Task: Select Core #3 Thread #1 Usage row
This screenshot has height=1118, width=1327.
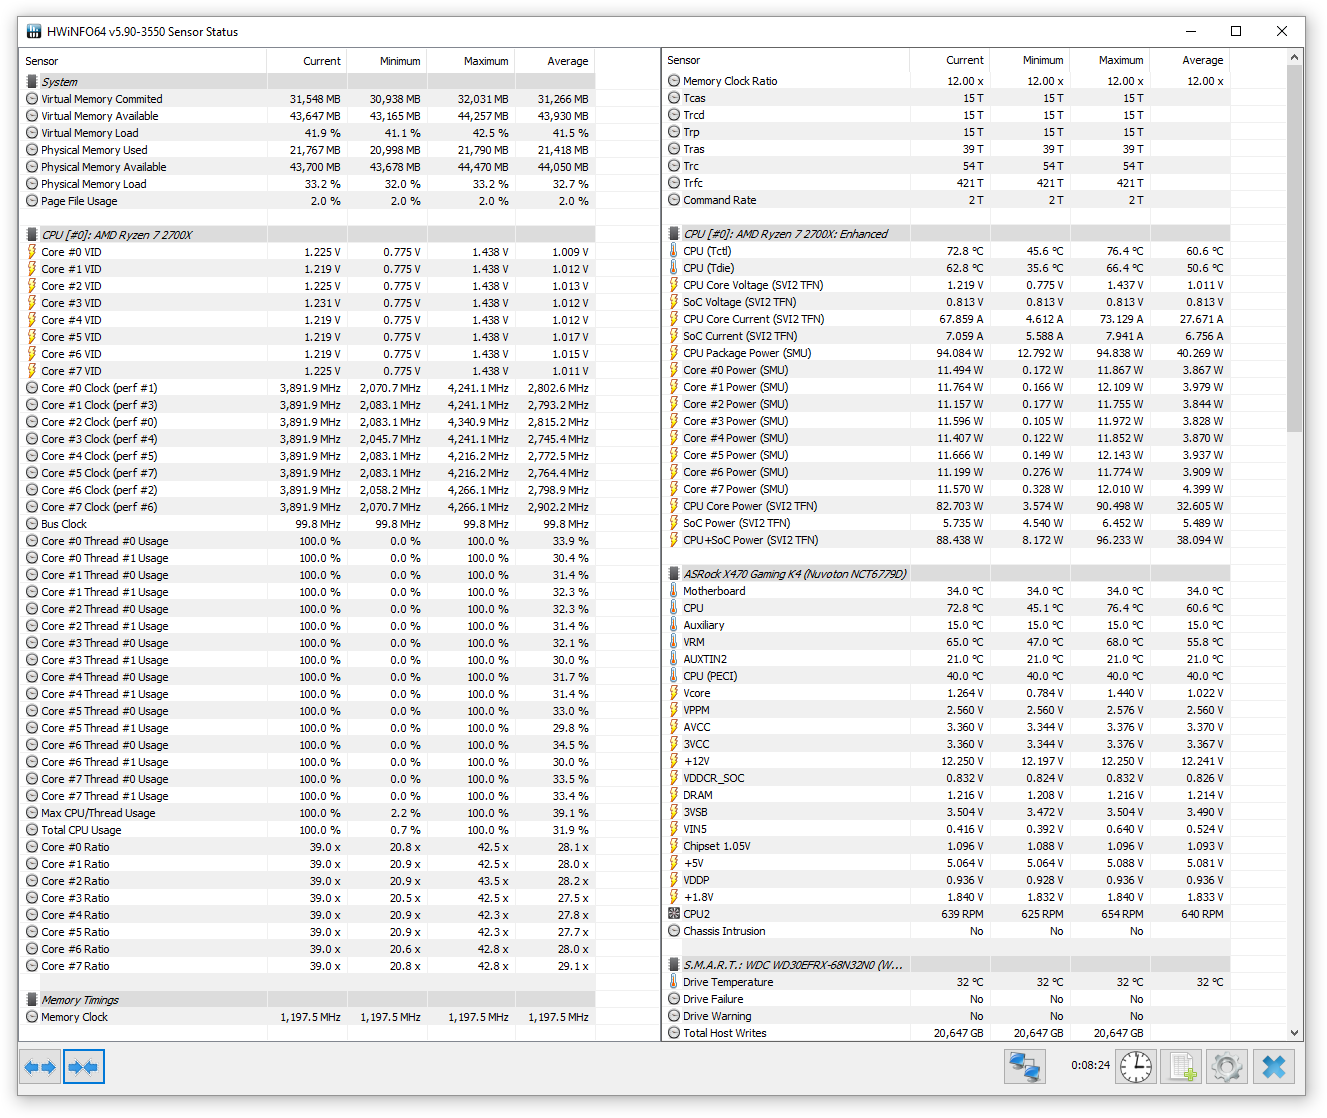Action: click(x=307, y=660)
